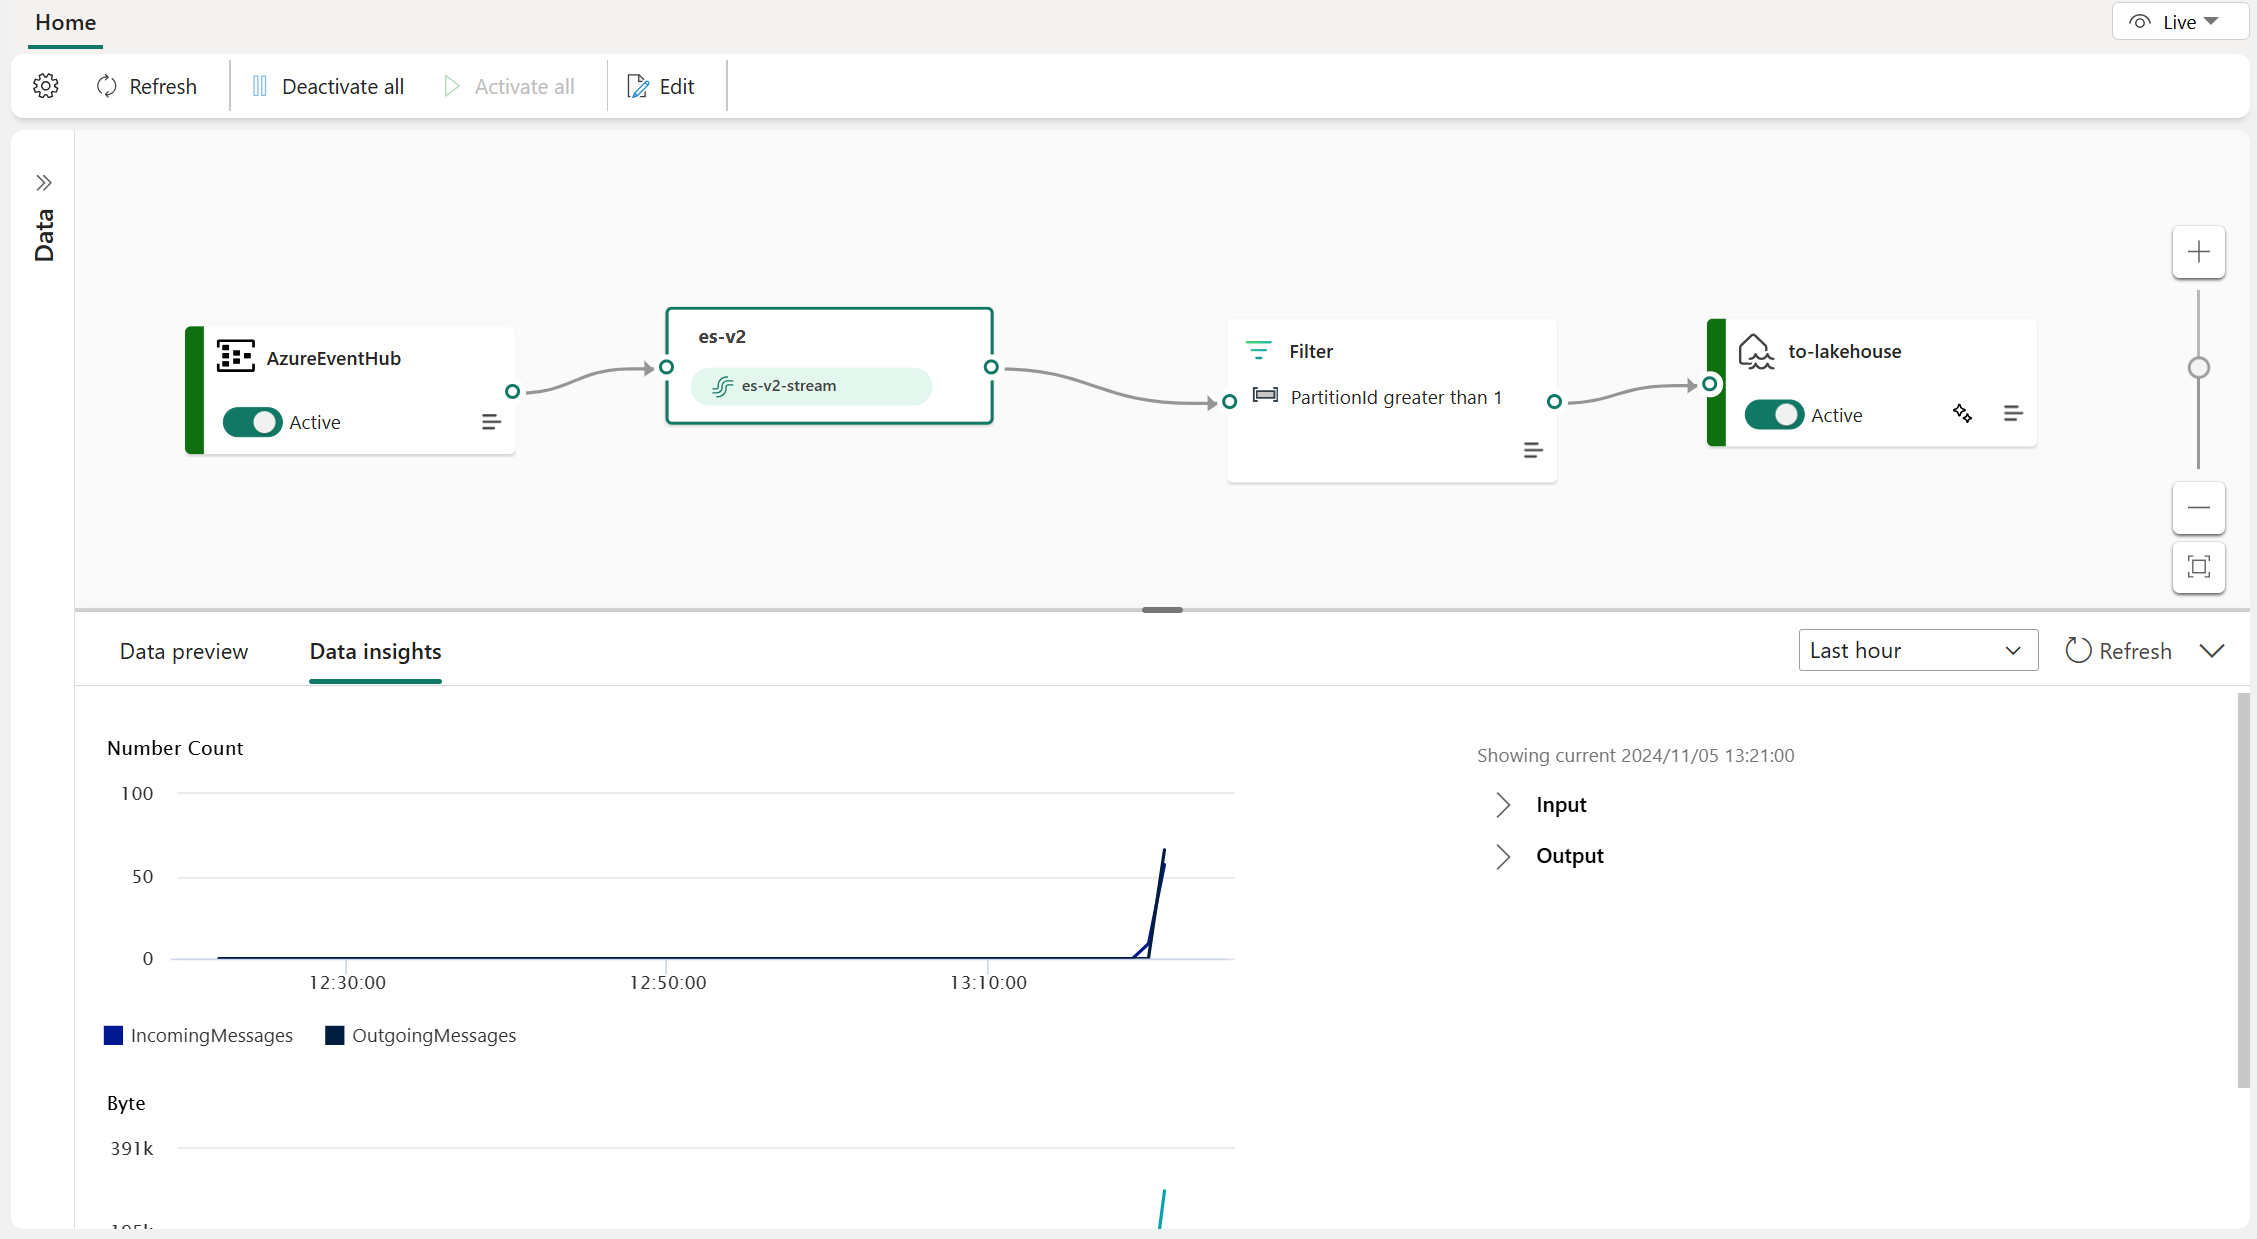Click the Data panel expand arrow
This screenshot has height=1239, width=2257.
point(43,182)
